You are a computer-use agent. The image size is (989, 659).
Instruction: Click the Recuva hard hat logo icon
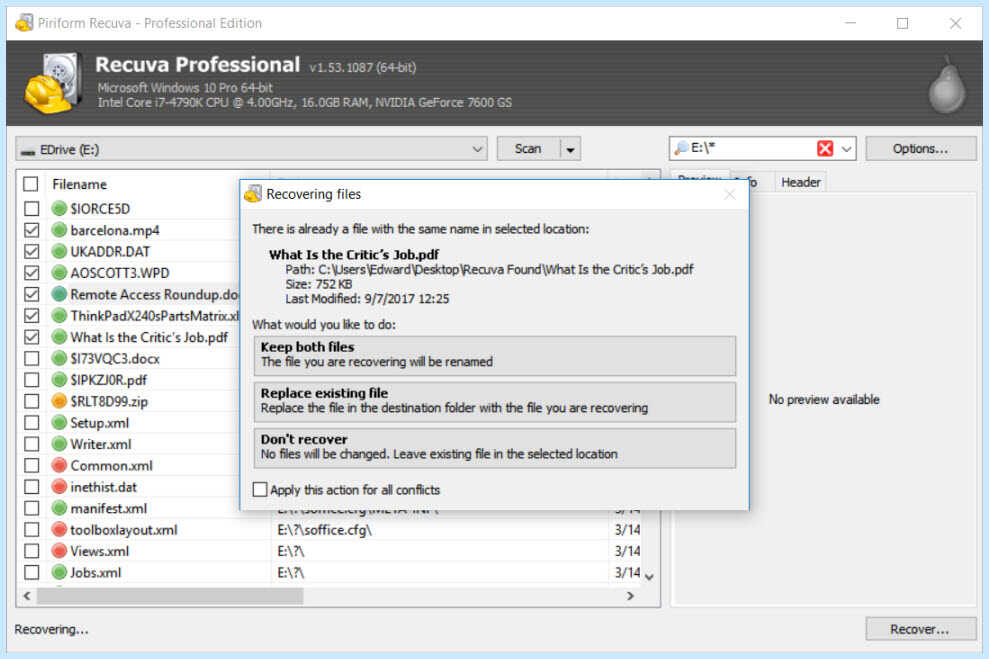(x=53, y=84)
